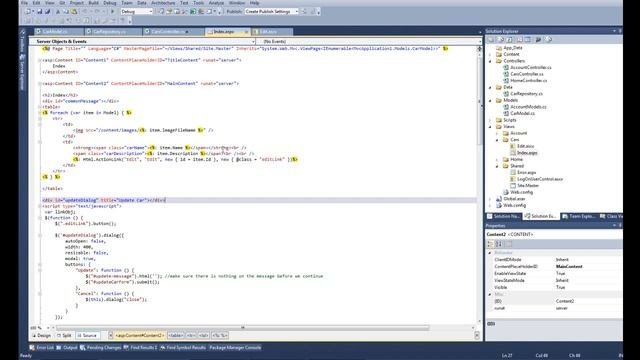The width and height of the screenshot is (640, 360).
Task: Open the Analyze menu
Action: pos(216,3)
